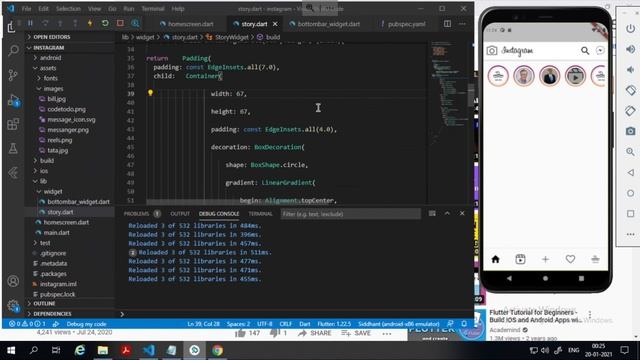
Task: Open the Terminal menu
Action: coord(152,9)
